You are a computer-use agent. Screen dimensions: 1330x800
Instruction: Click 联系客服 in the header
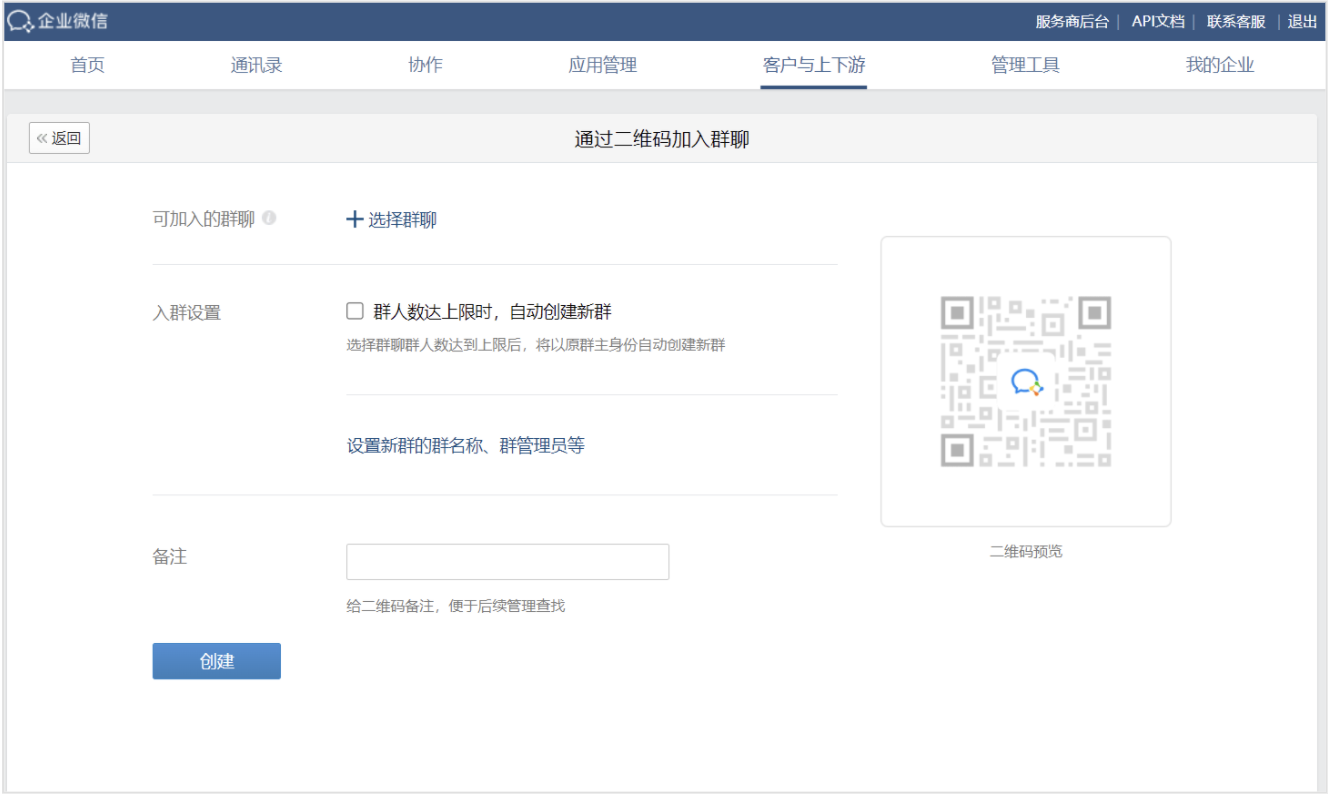coord(1236,21)
